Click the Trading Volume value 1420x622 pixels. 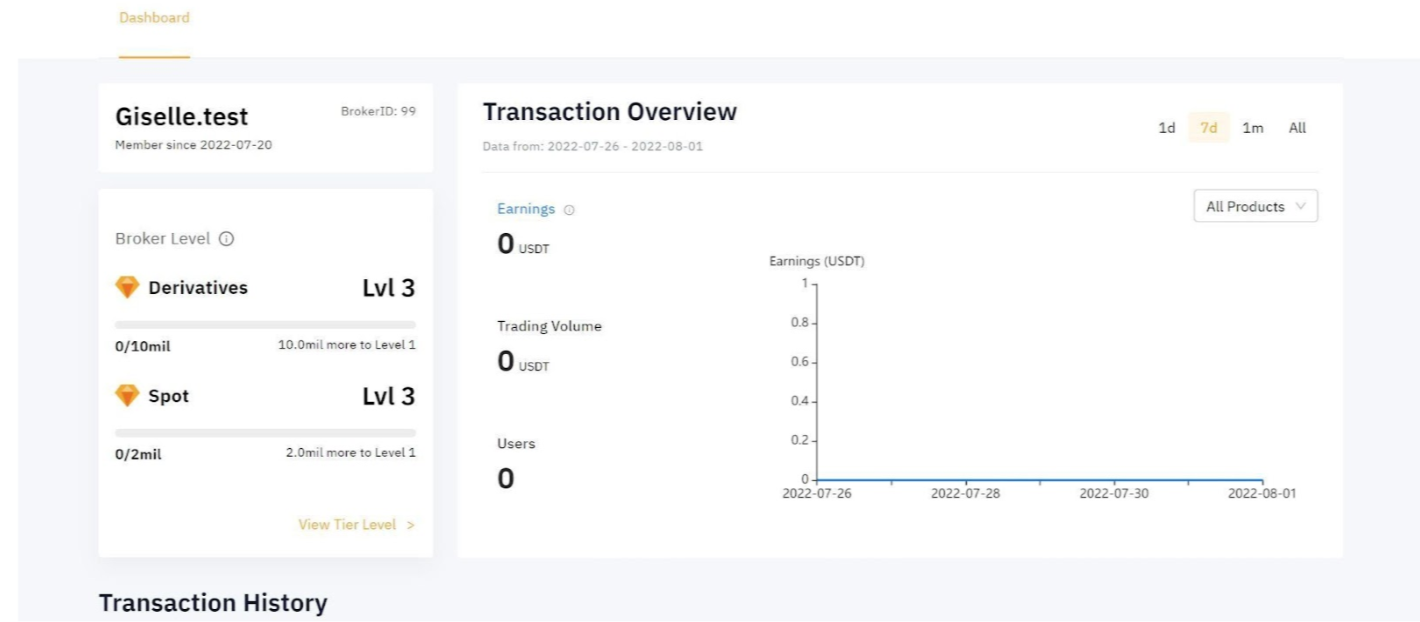(506, 362)
